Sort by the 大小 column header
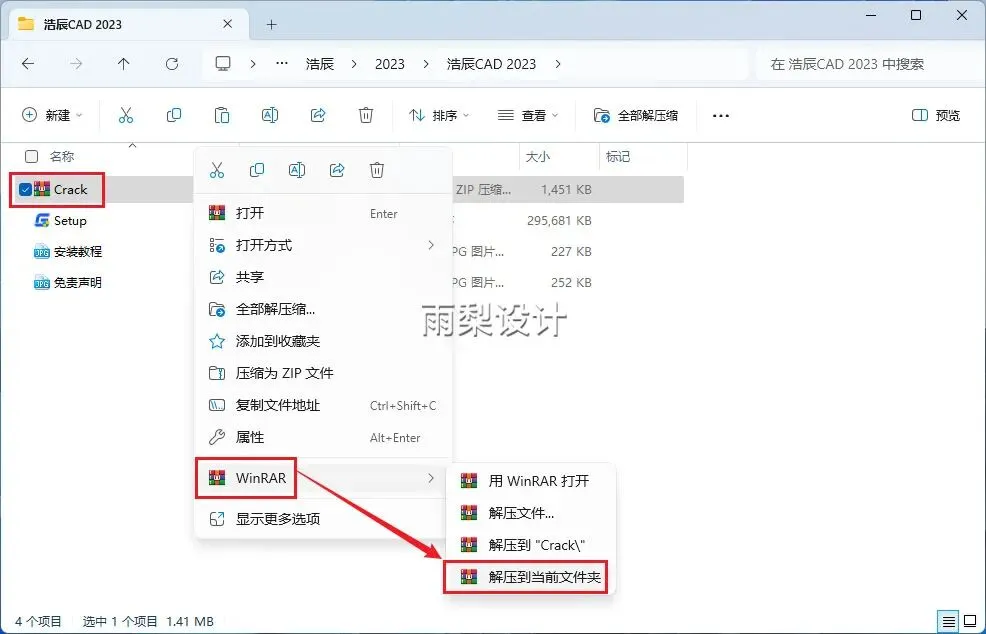 (x=538, y=157)
